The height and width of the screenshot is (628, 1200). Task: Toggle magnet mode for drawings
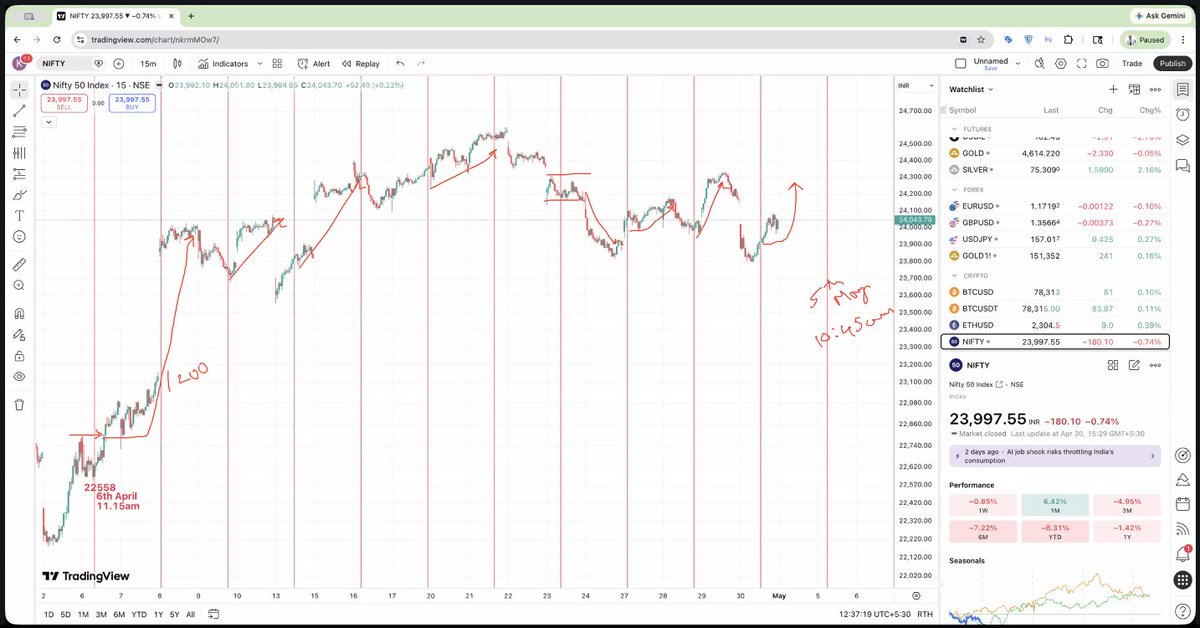pos(20,314)
